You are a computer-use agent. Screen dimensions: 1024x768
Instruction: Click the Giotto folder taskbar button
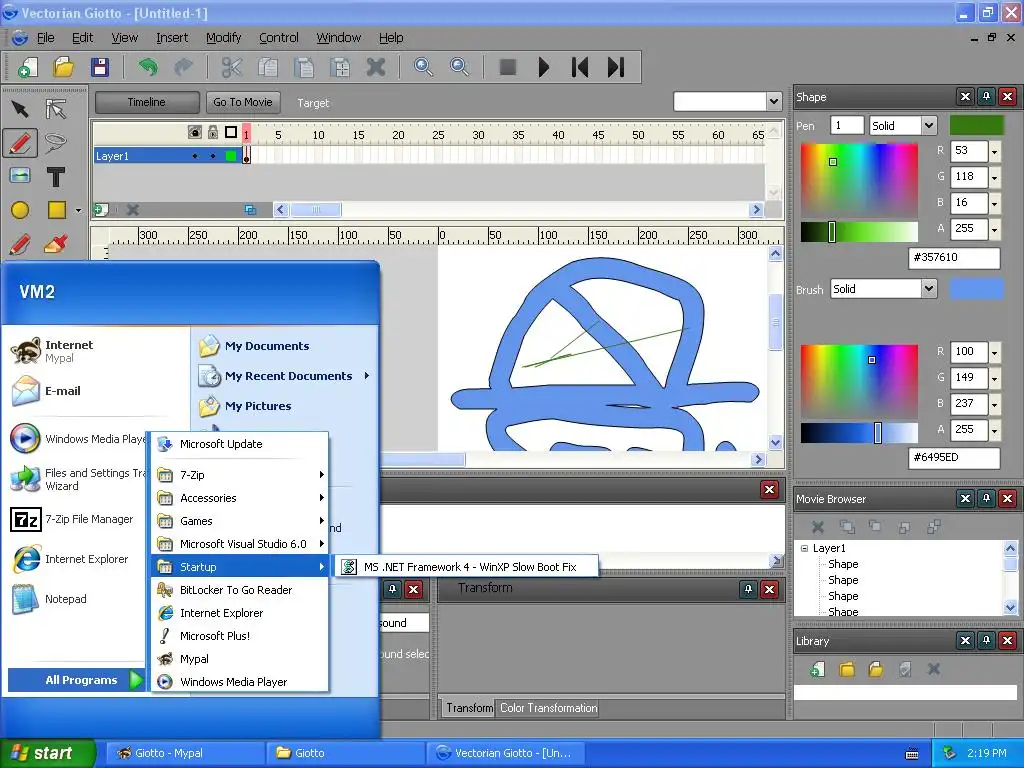tap(345, 753)
